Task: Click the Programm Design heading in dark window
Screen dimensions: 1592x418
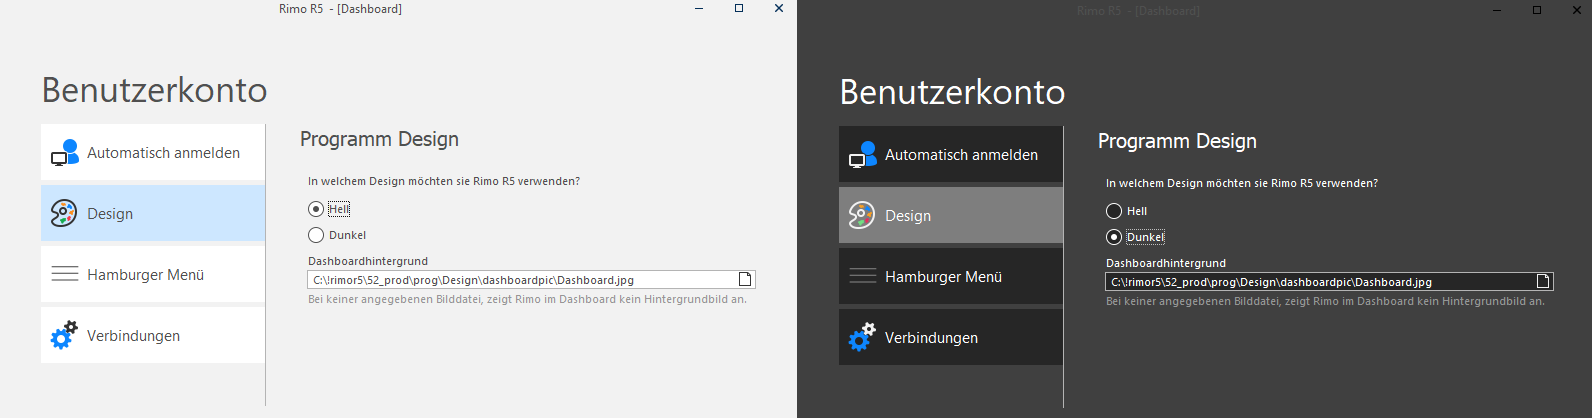Action: point(1177,141)
